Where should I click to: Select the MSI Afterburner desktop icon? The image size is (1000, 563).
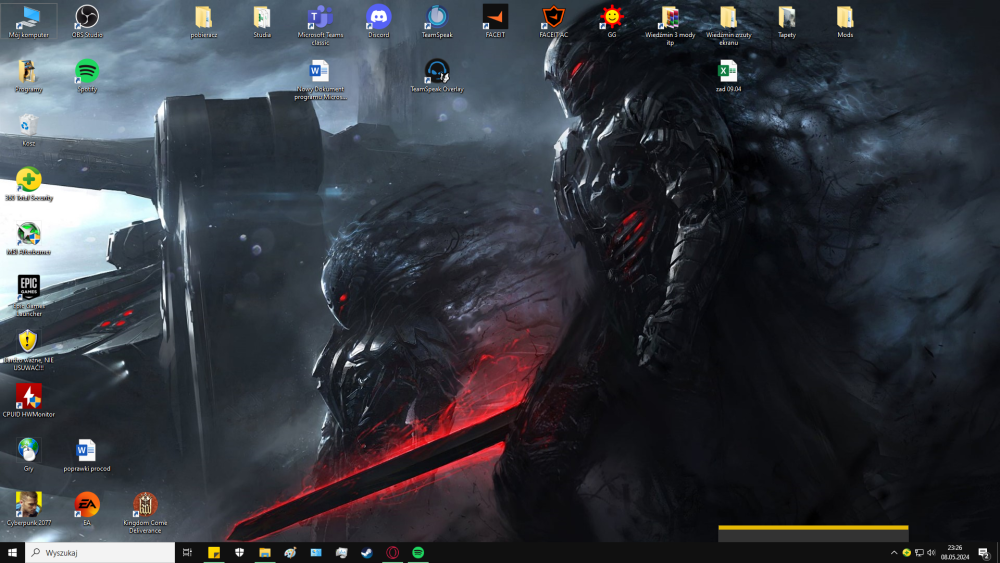(x=29, y=233)
